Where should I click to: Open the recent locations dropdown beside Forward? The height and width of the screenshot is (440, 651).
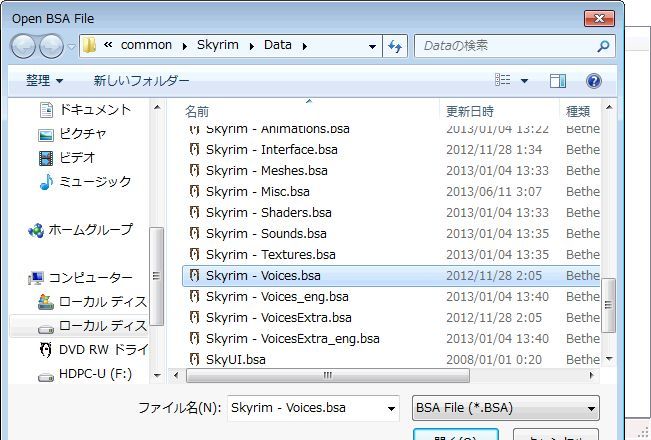pyautogui.click(x=71, y=46)
